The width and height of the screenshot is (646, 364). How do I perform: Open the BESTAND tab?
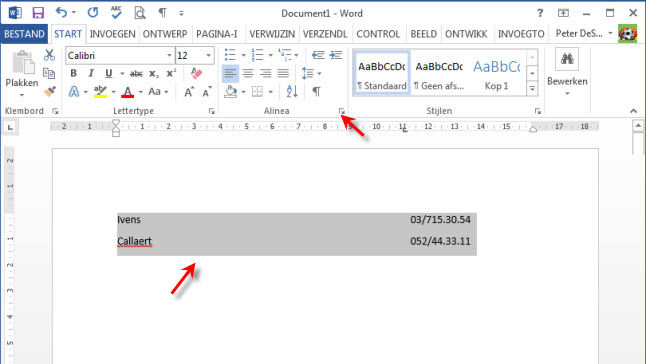(24, 34)
